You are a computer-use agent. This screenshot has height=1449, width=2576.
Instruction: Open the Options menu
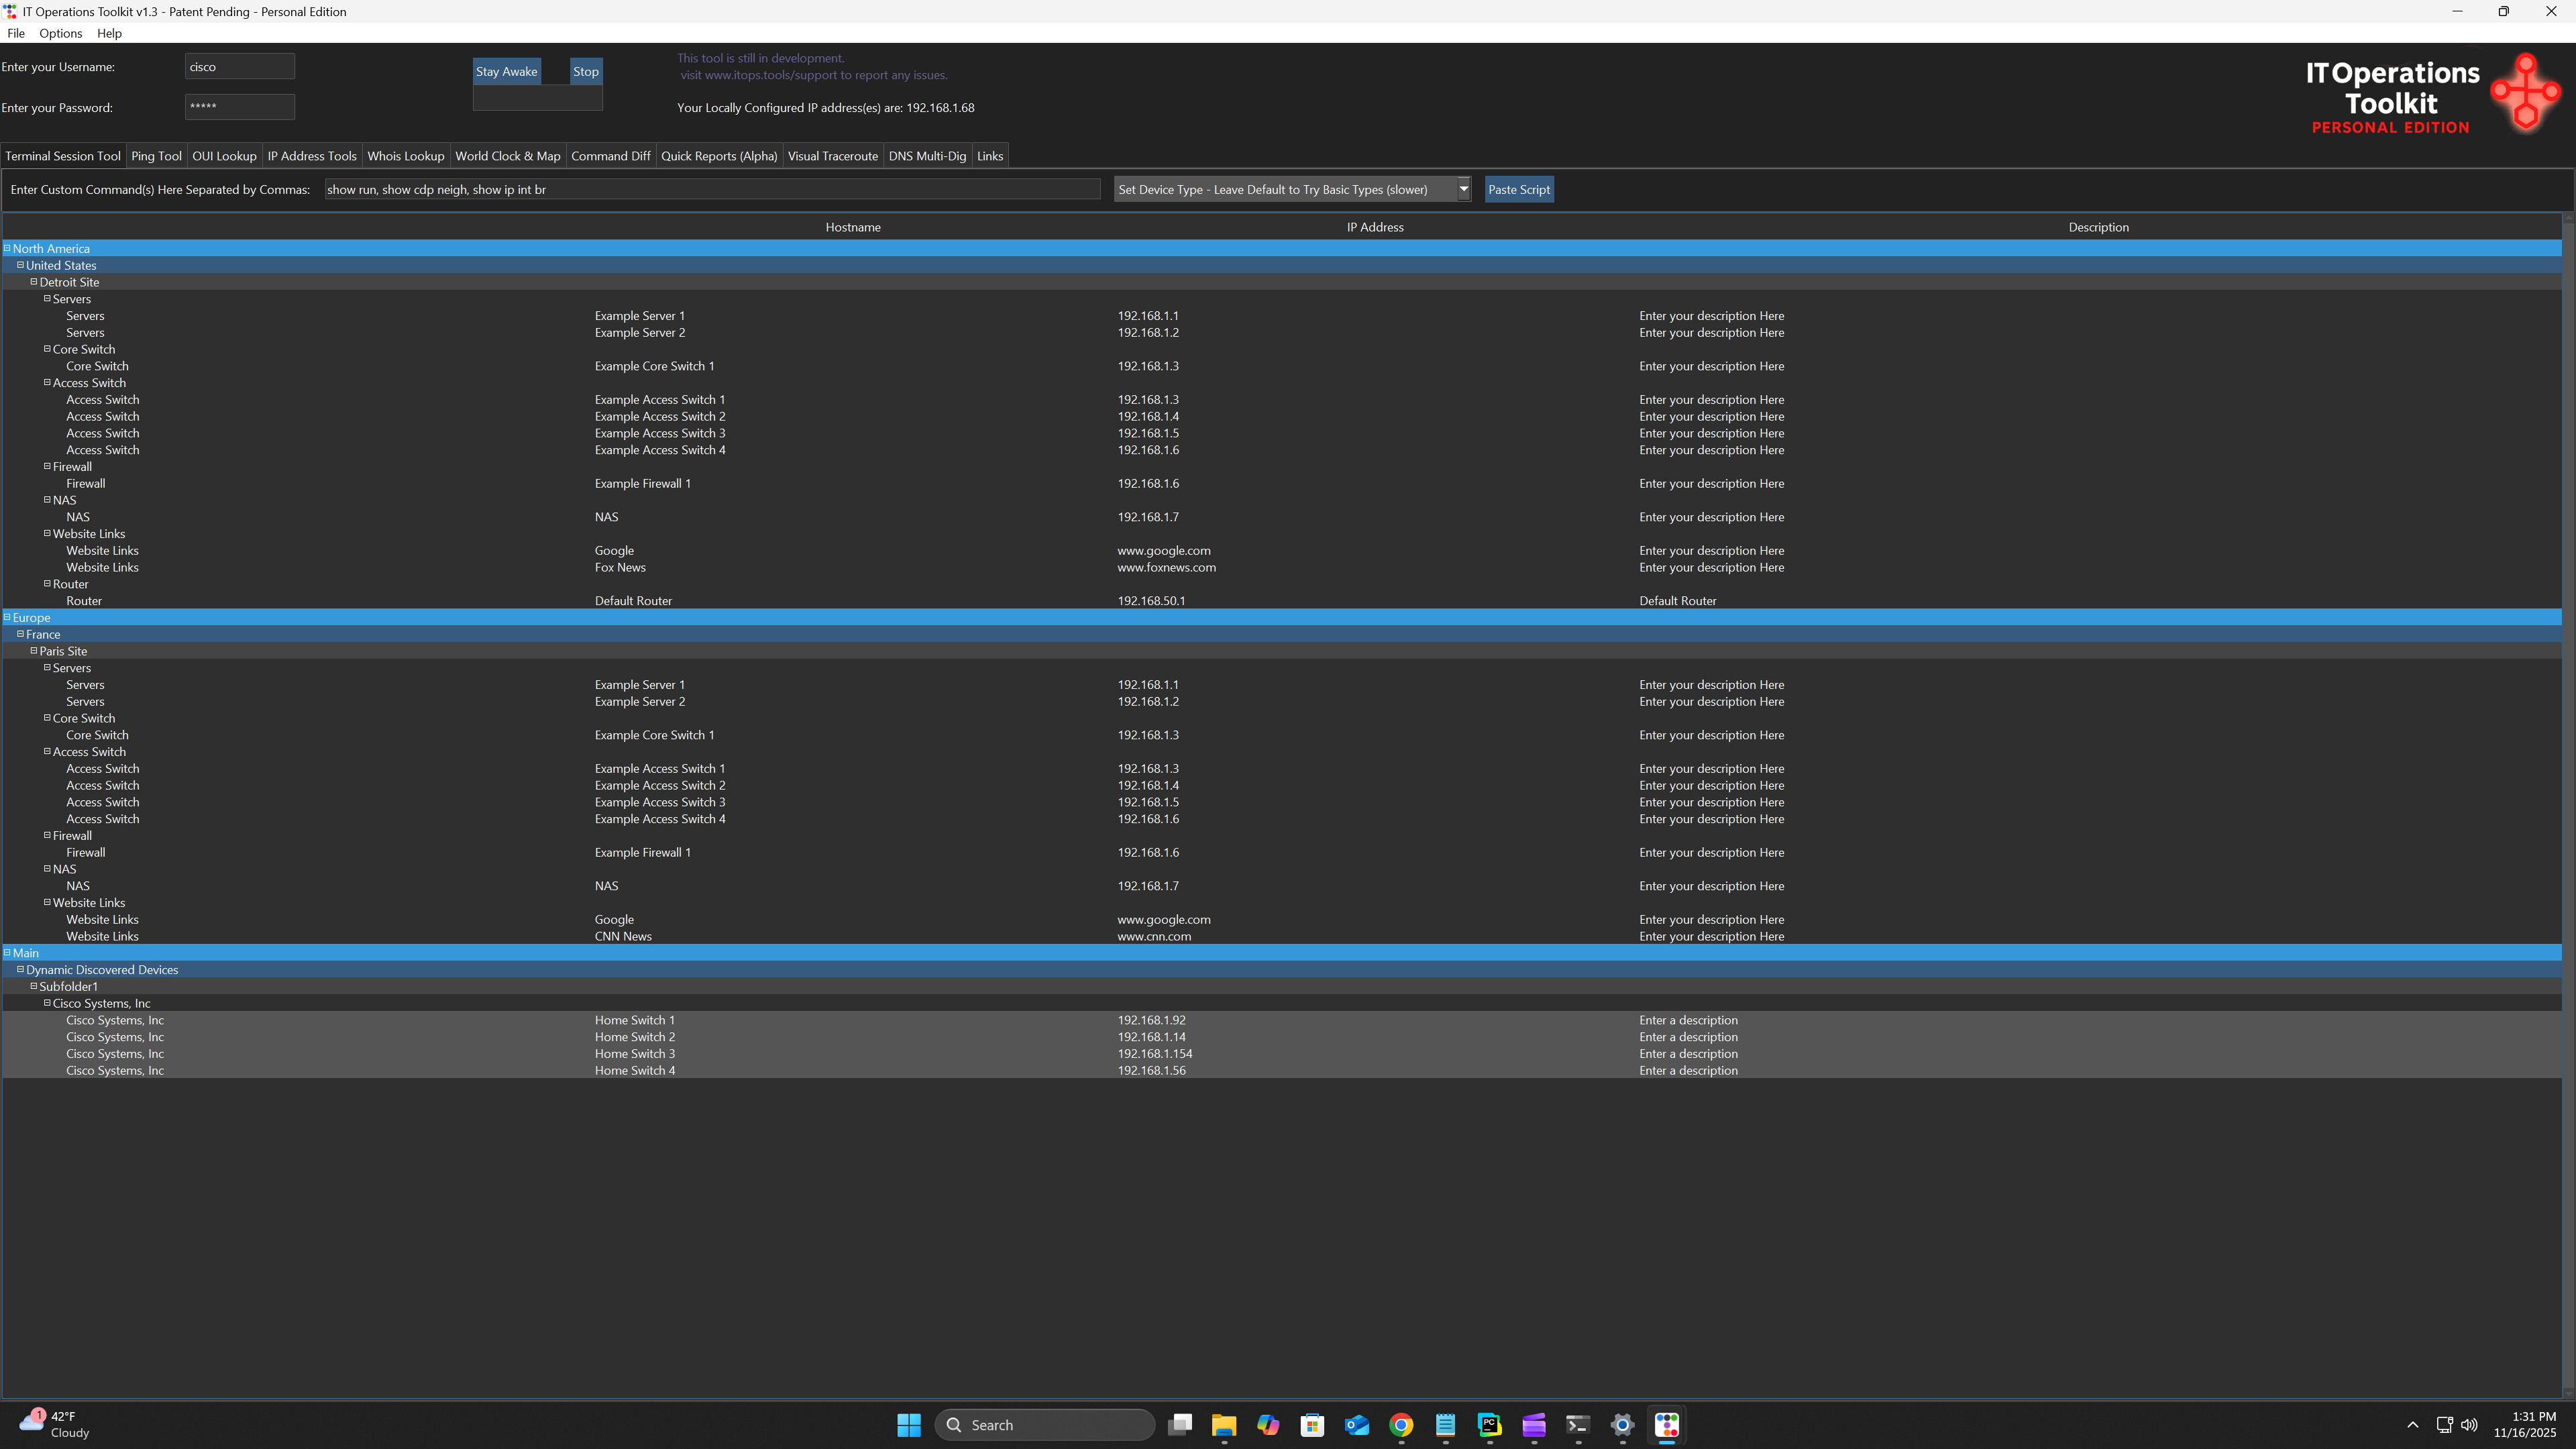point(60,33)
